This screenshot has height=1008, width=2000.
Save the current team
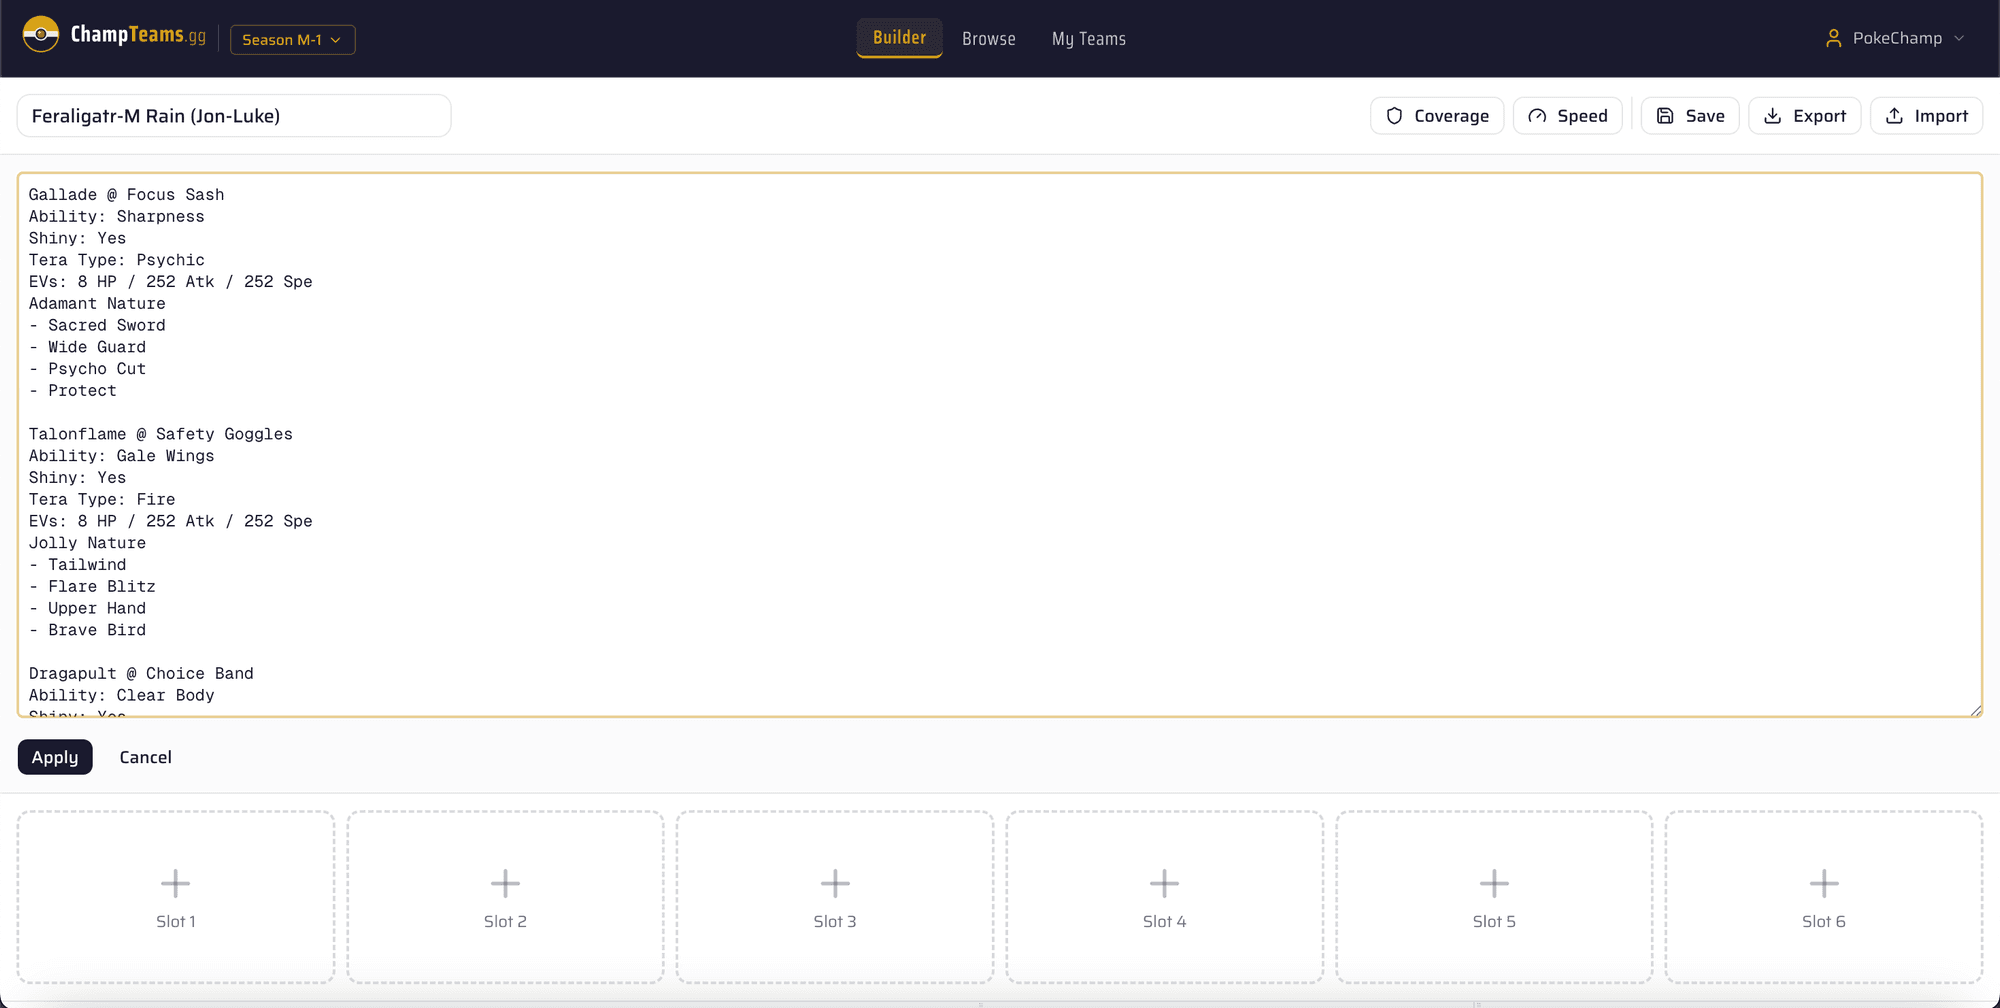pos(1690,116)
